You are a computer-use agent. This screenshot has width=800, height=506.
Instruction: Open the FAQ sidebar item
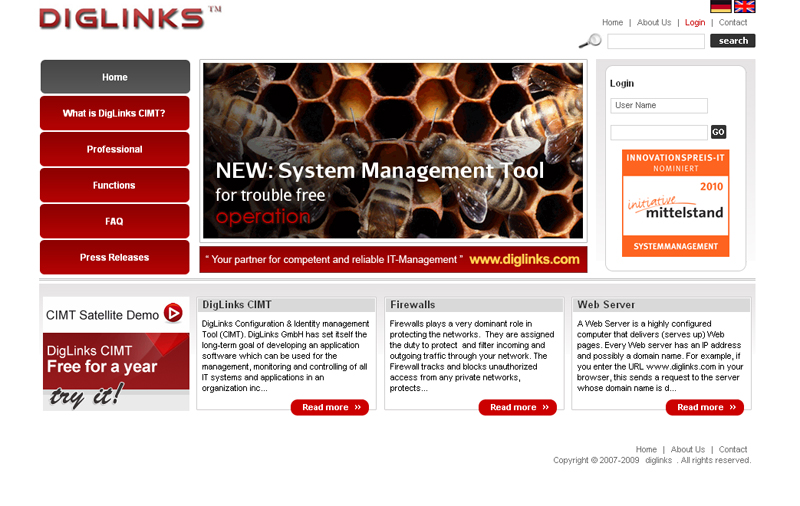[x=115, y=221]
